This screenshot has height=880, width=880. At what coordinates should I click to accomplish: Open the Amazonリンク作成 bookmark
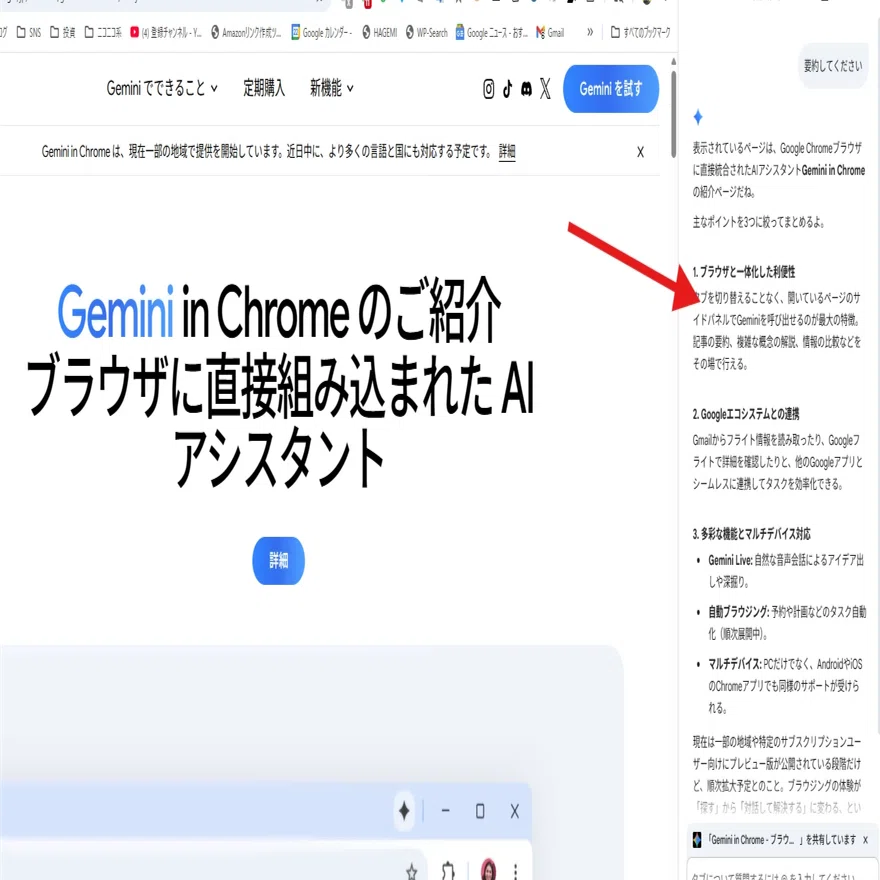tap(246, 33)
